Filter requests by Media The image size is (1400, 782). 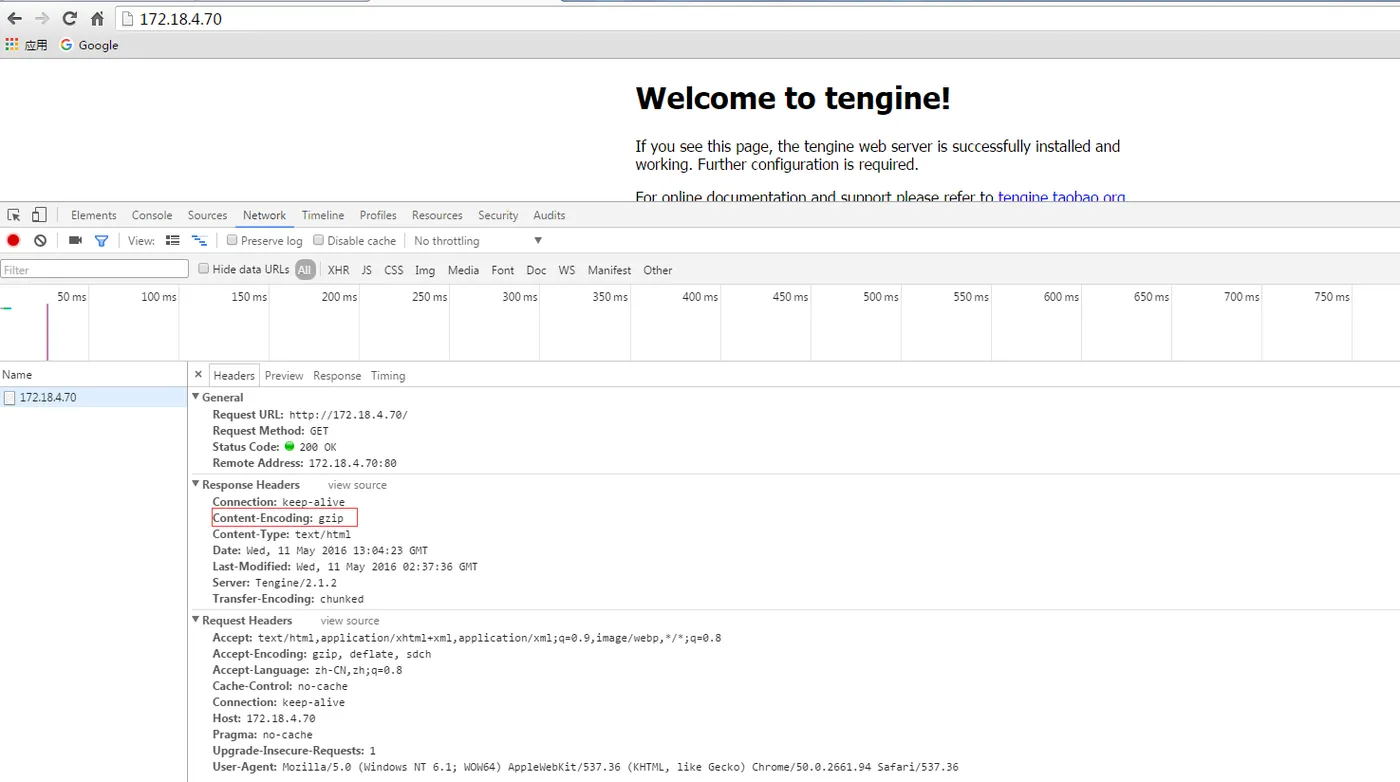point(463,270)
